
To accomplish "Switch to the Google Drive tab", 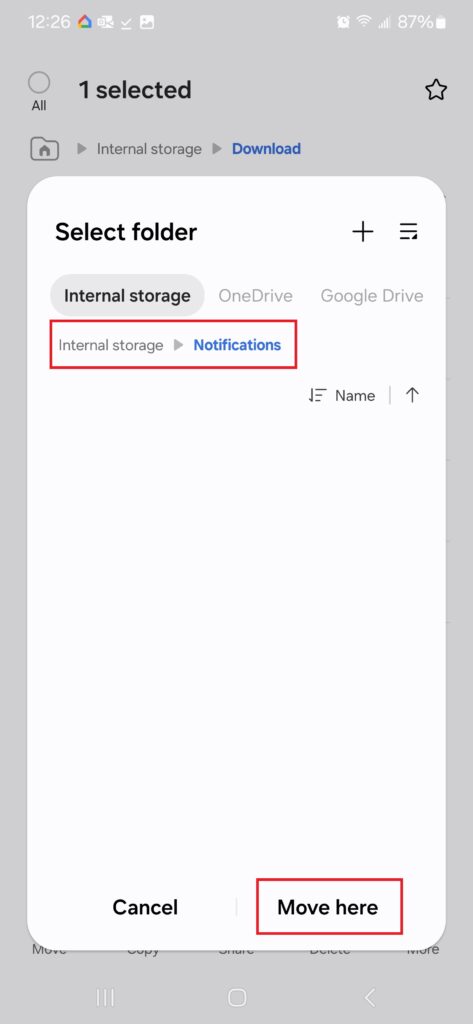I will [x=372, y=296].
